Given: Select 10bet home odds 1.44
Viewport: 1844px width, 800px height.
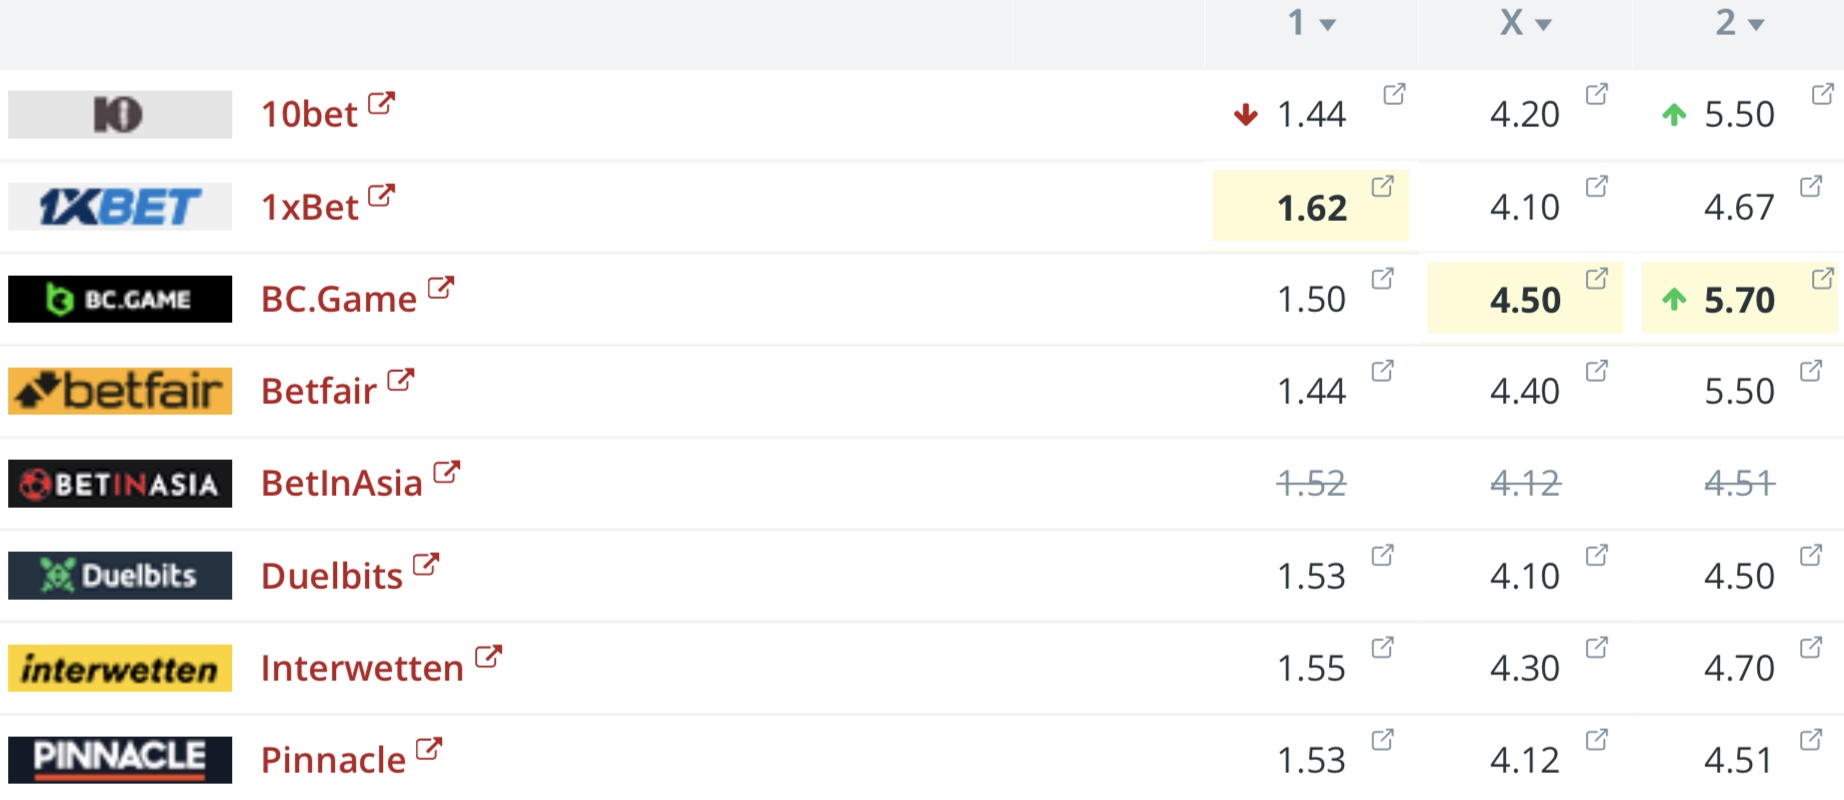Looking at the screenshot, I should point(1311,115).
